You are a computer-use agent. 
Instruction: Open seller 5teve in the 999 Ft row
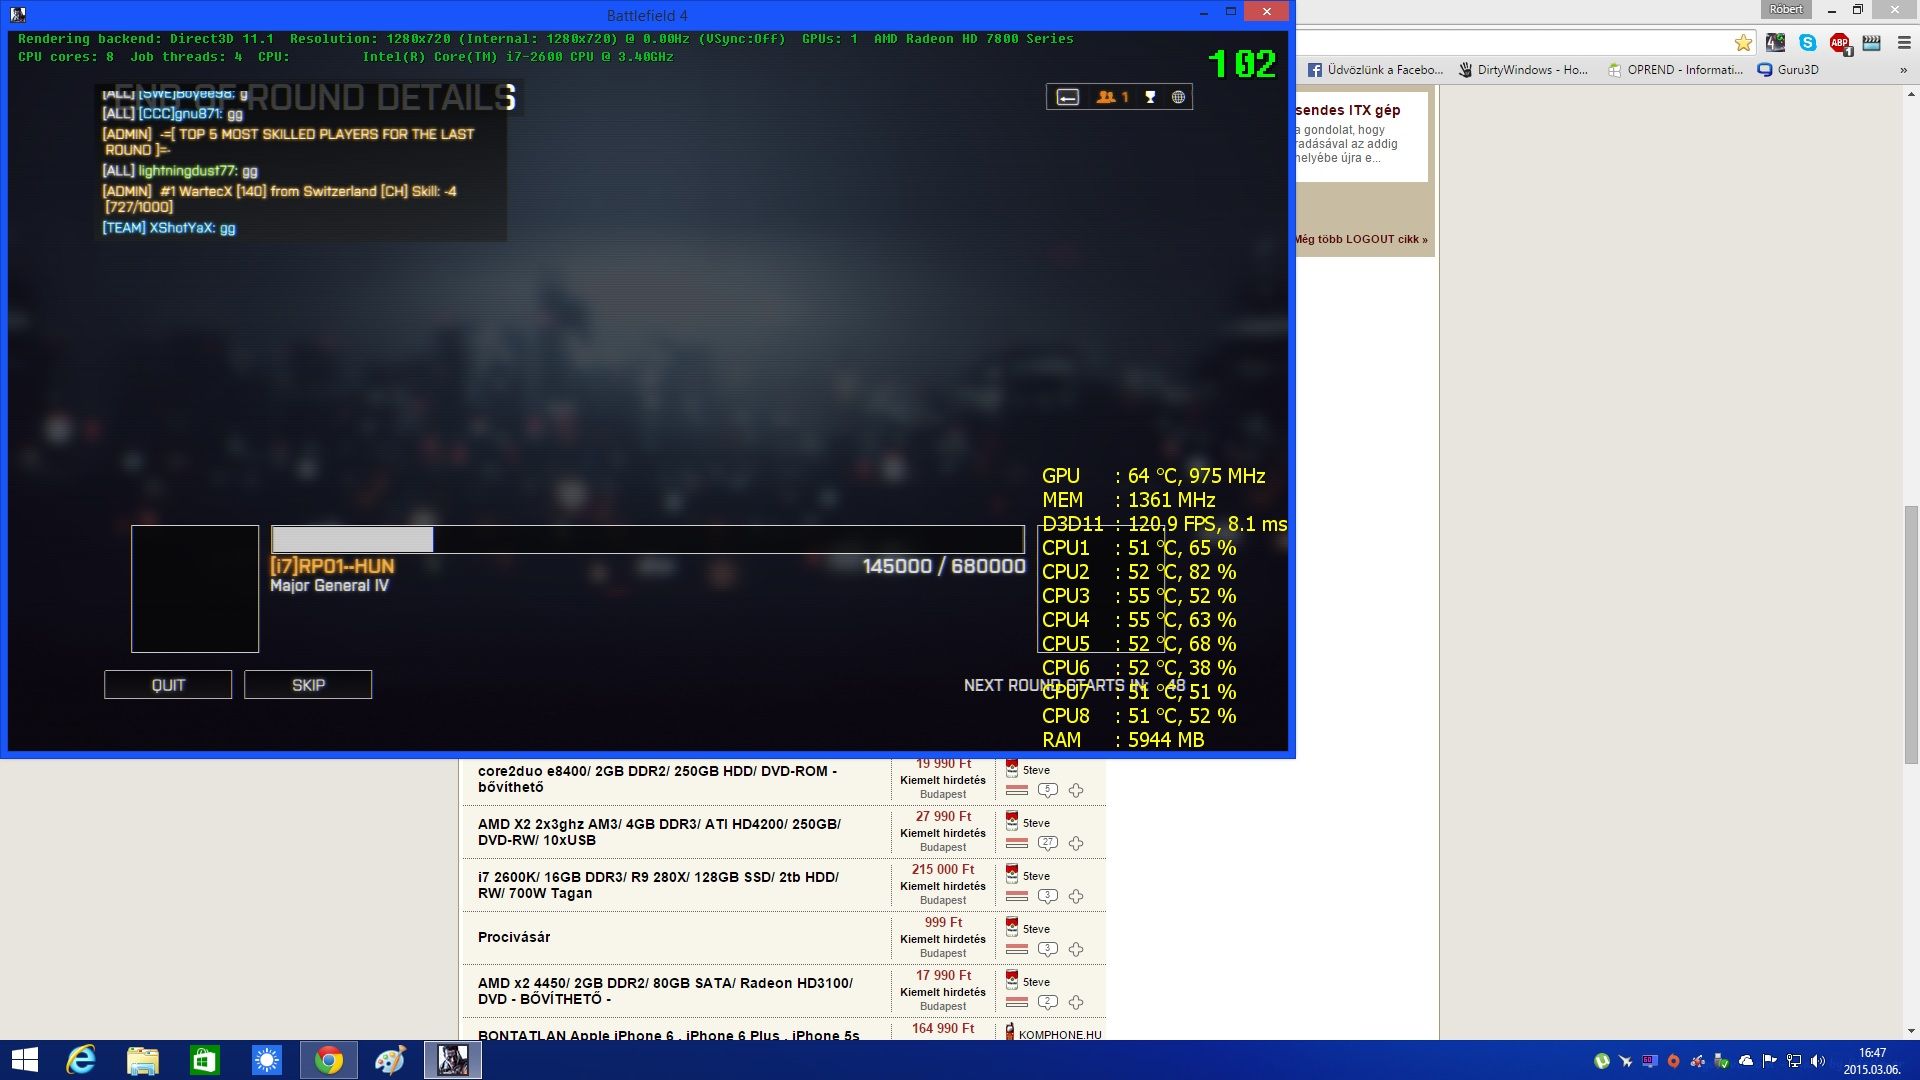coord(1036,929)
